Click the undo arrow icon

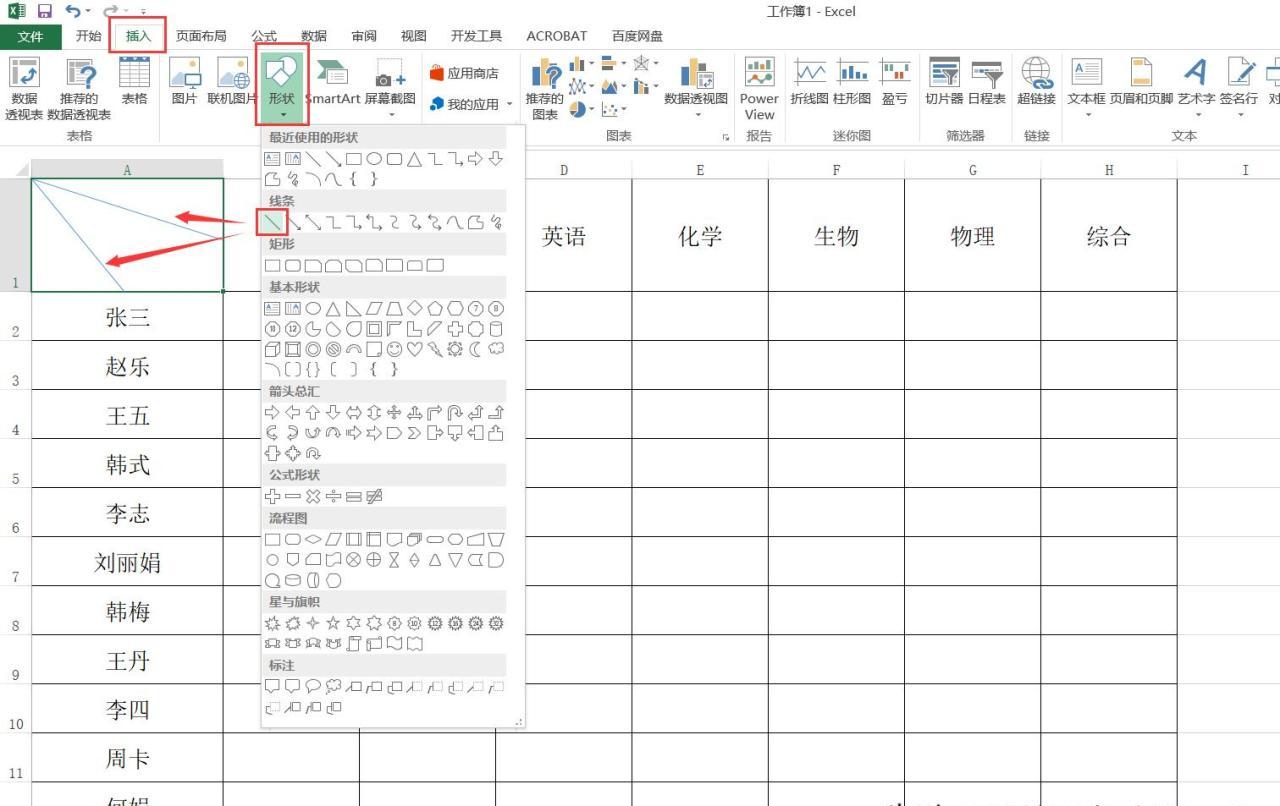[x=73, y=11]
